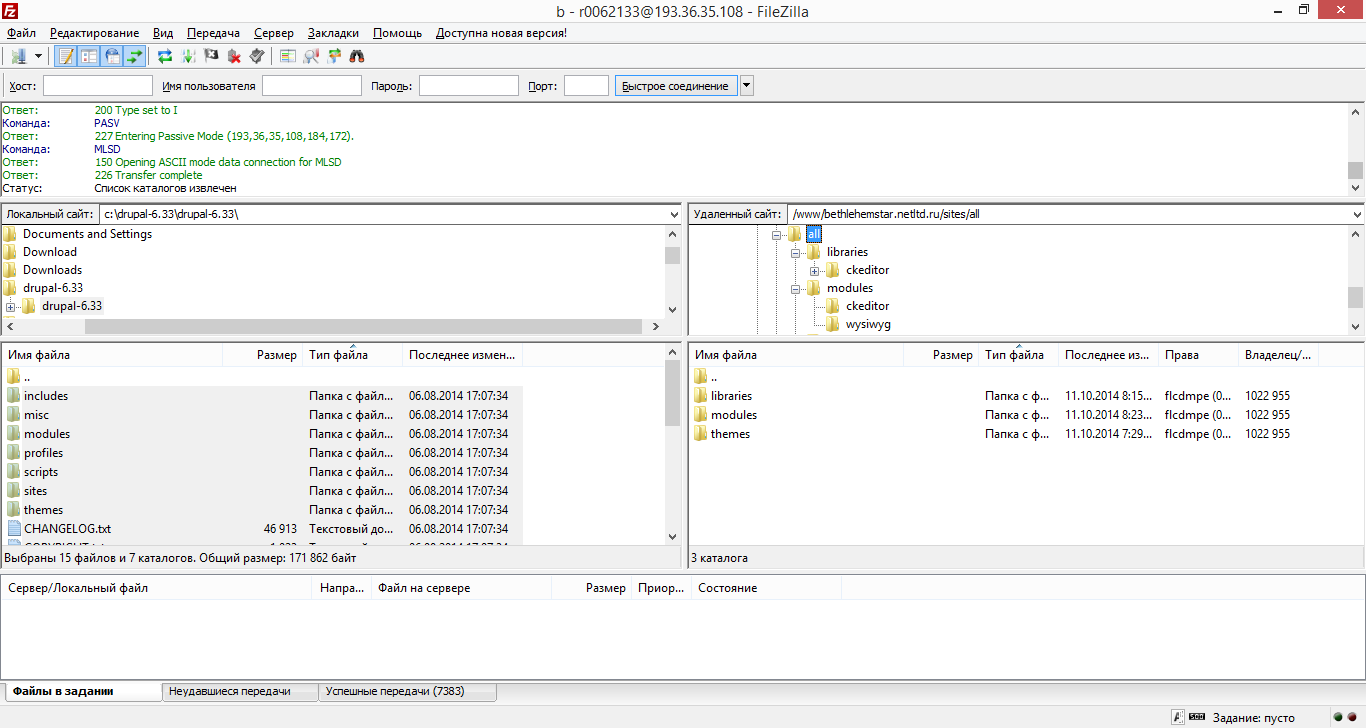Toggle directory comparison icon
Image resolution: width=1366 pixels, height=728 pixels.
coord(311,56)
